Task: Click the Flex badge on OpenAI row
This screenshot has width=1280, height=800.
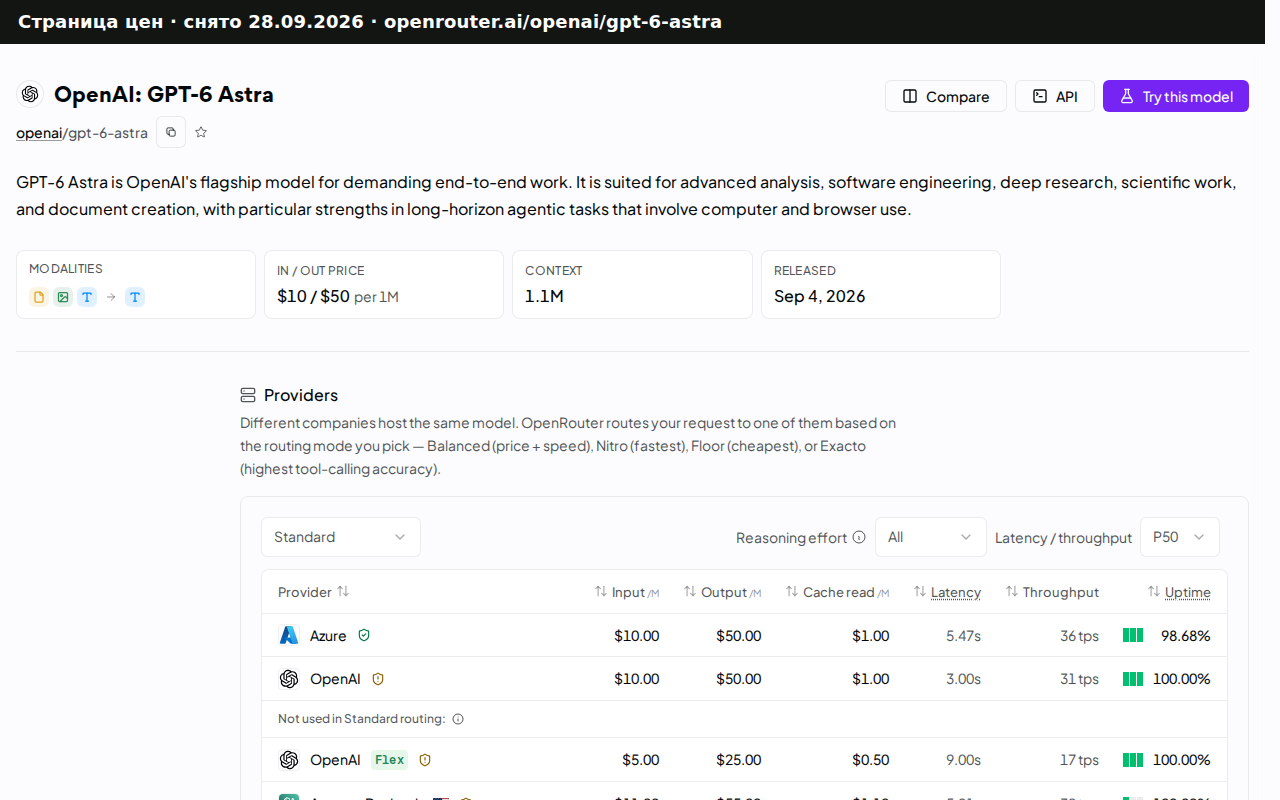Action: click(389, 760)
